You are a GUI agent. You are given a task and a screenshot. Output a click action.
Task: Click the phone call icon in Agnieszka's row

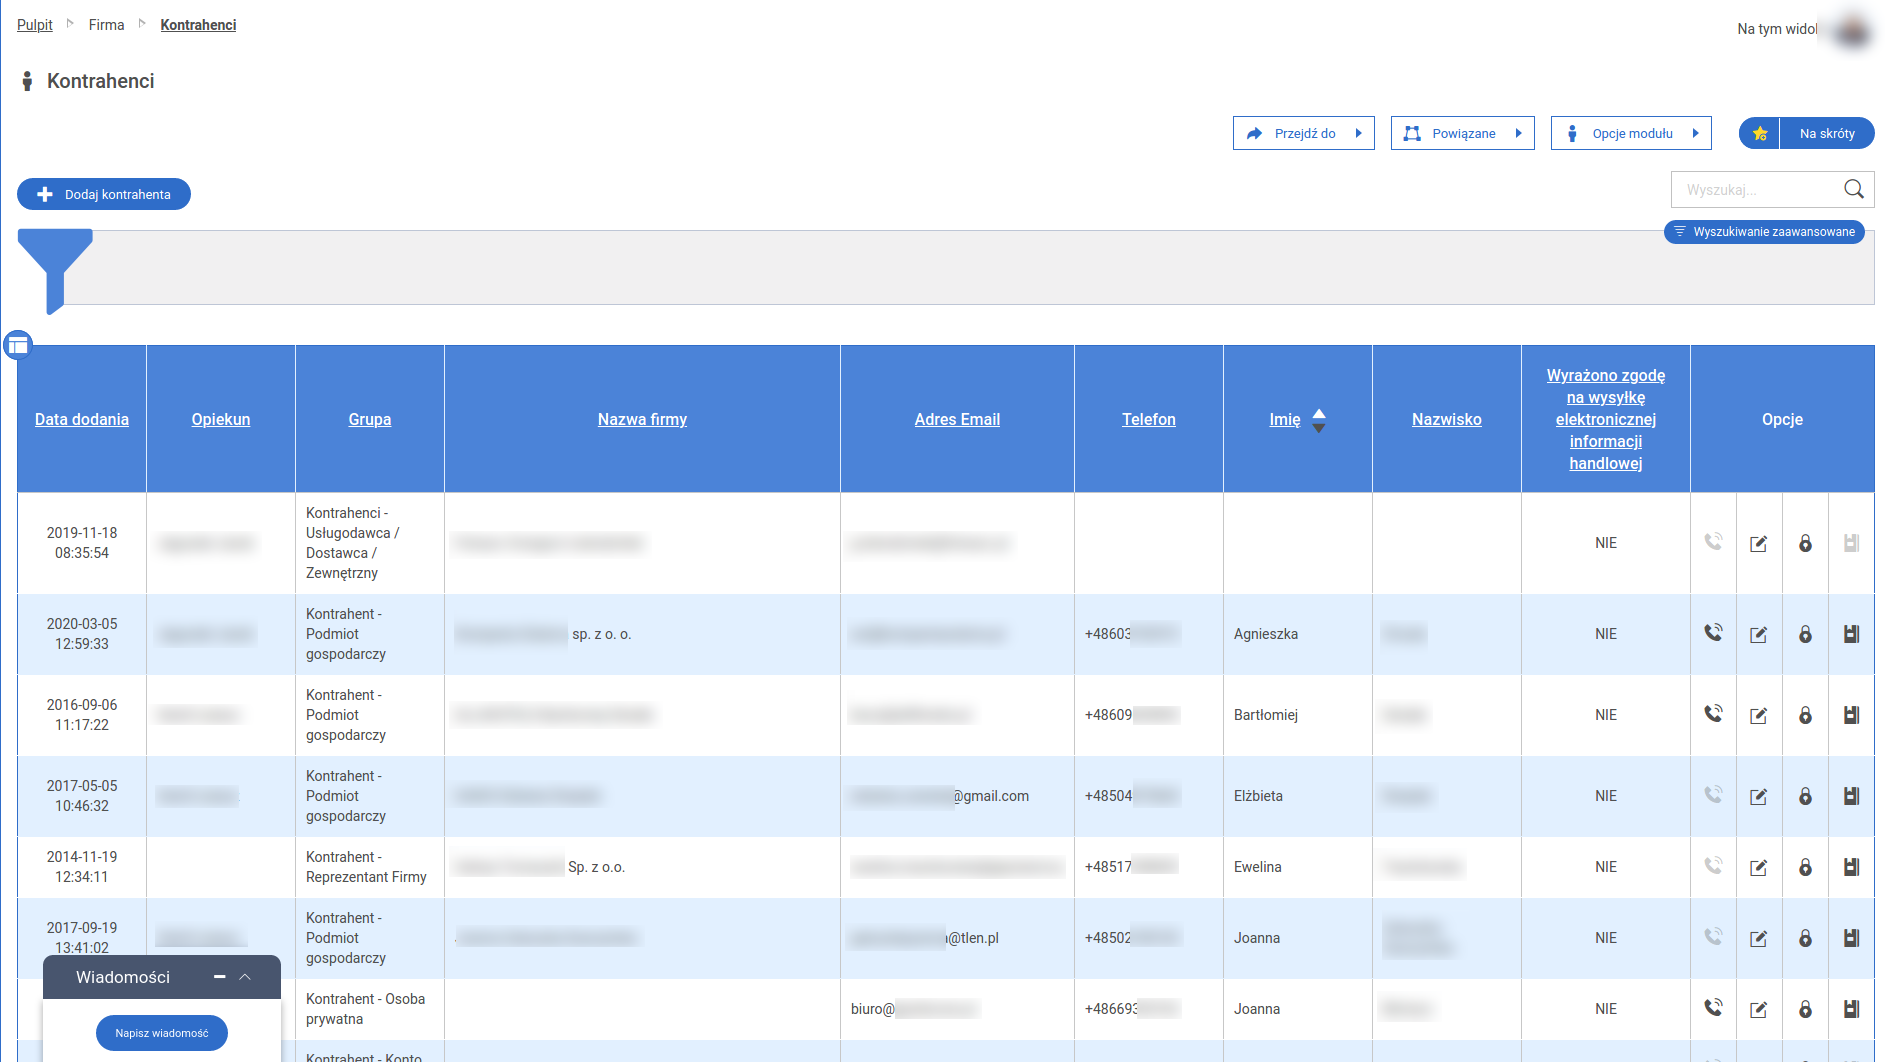point(1713,633)
